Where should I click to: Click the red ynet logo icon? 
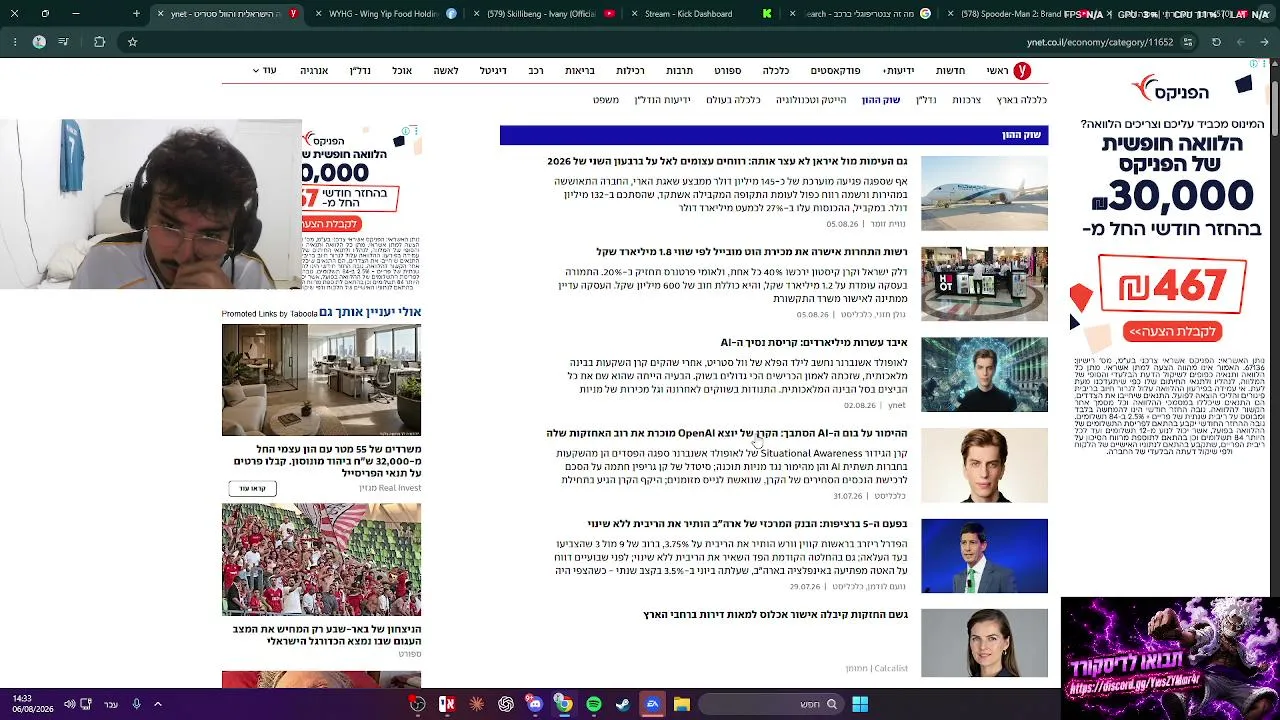point(1022,71)
